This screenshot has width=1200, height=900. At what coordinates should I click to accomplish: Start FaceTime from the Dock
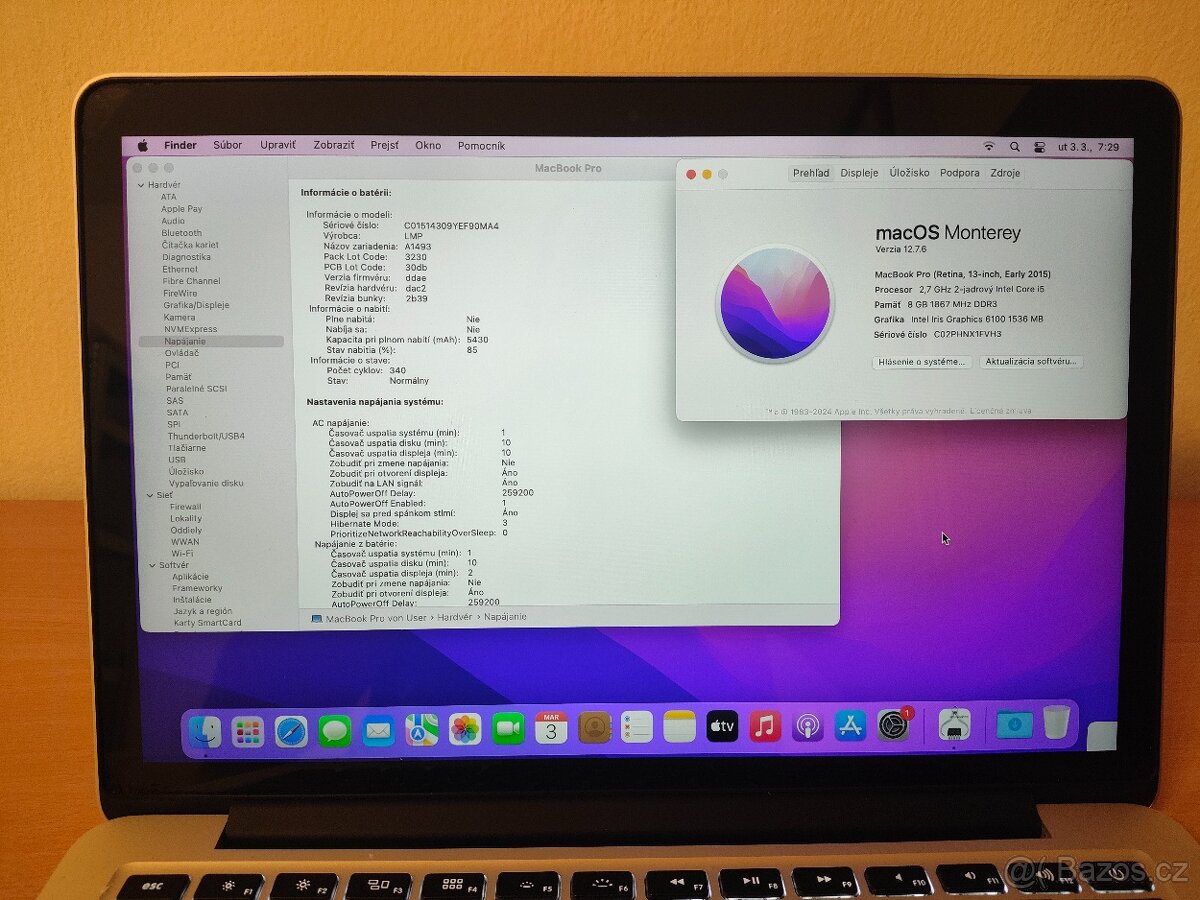tap(506, 727)
